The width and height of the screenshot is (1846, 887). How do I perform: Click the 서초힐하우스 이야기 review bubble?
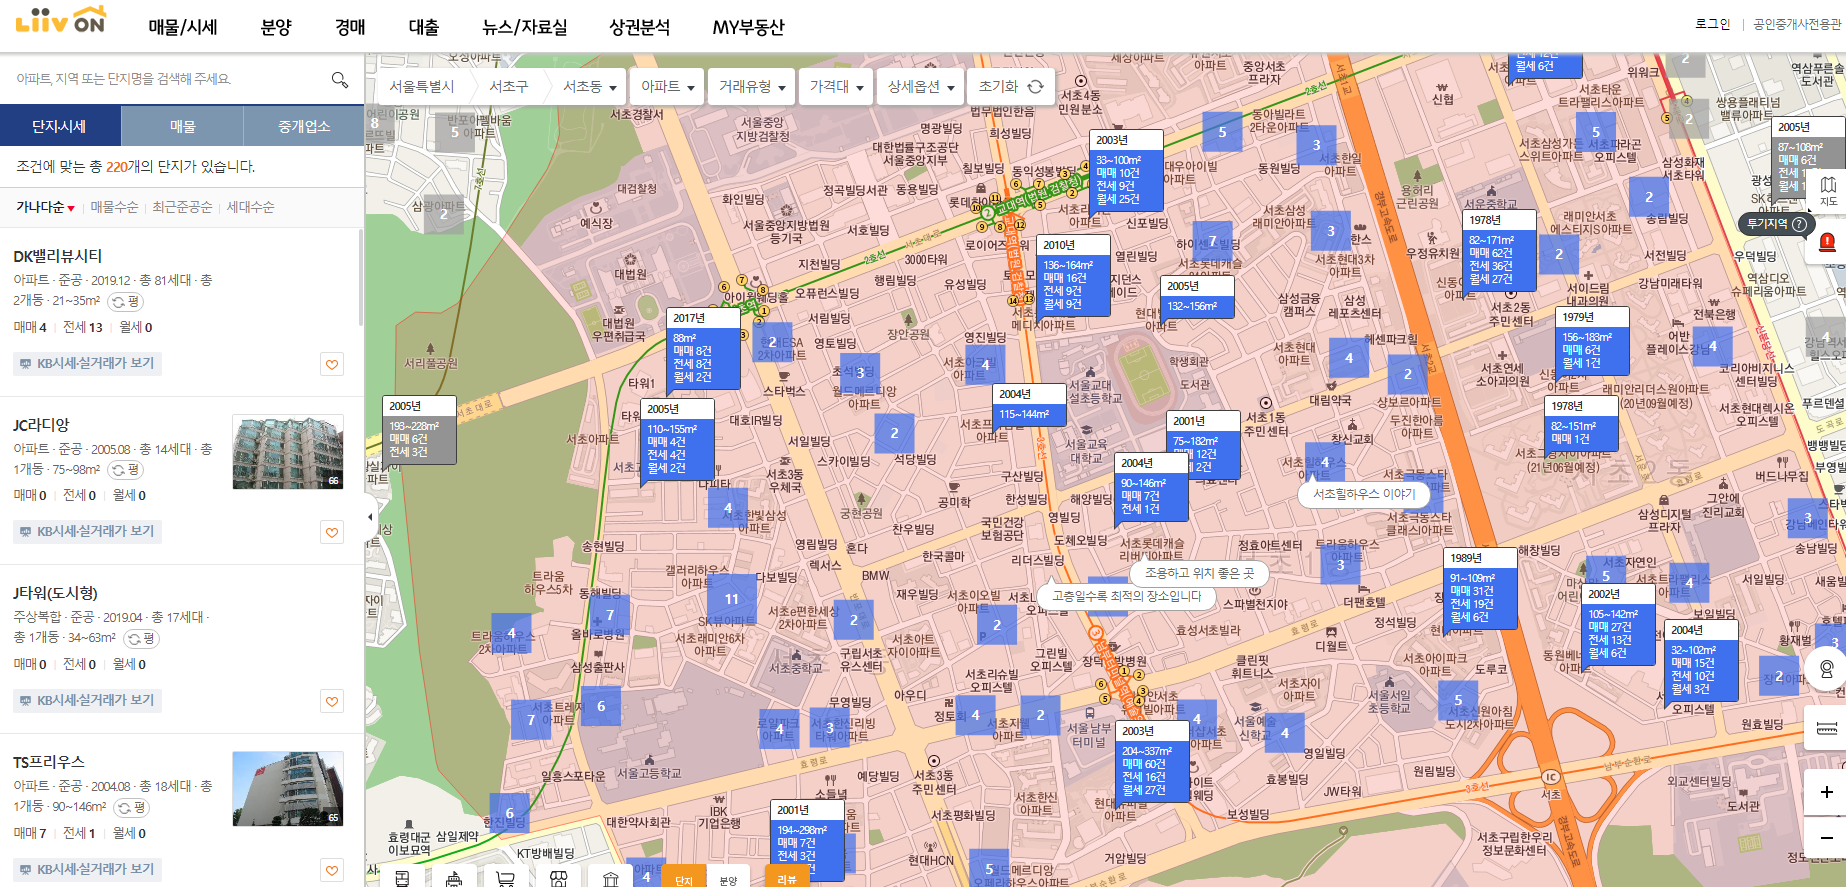pos(1364,494)
